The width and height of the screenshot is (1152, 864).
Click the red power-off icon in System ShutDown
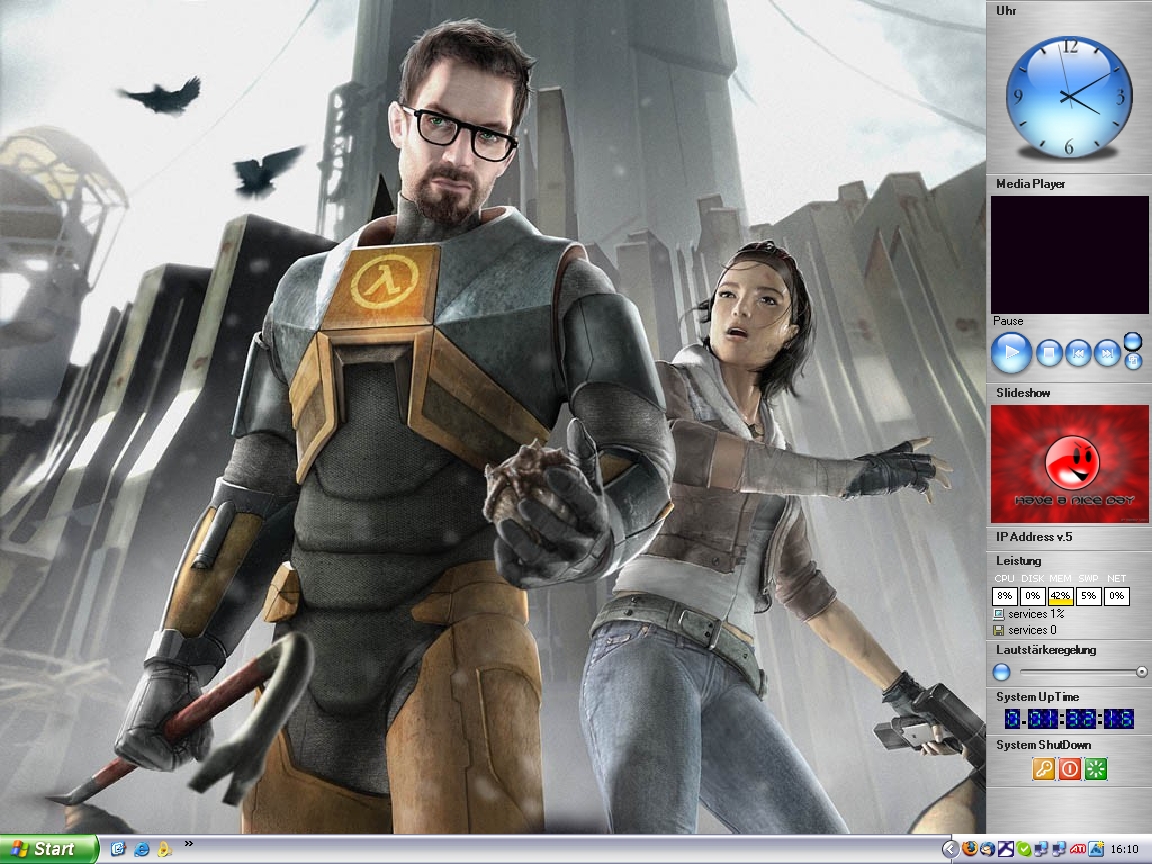[x=1070, y=769]
